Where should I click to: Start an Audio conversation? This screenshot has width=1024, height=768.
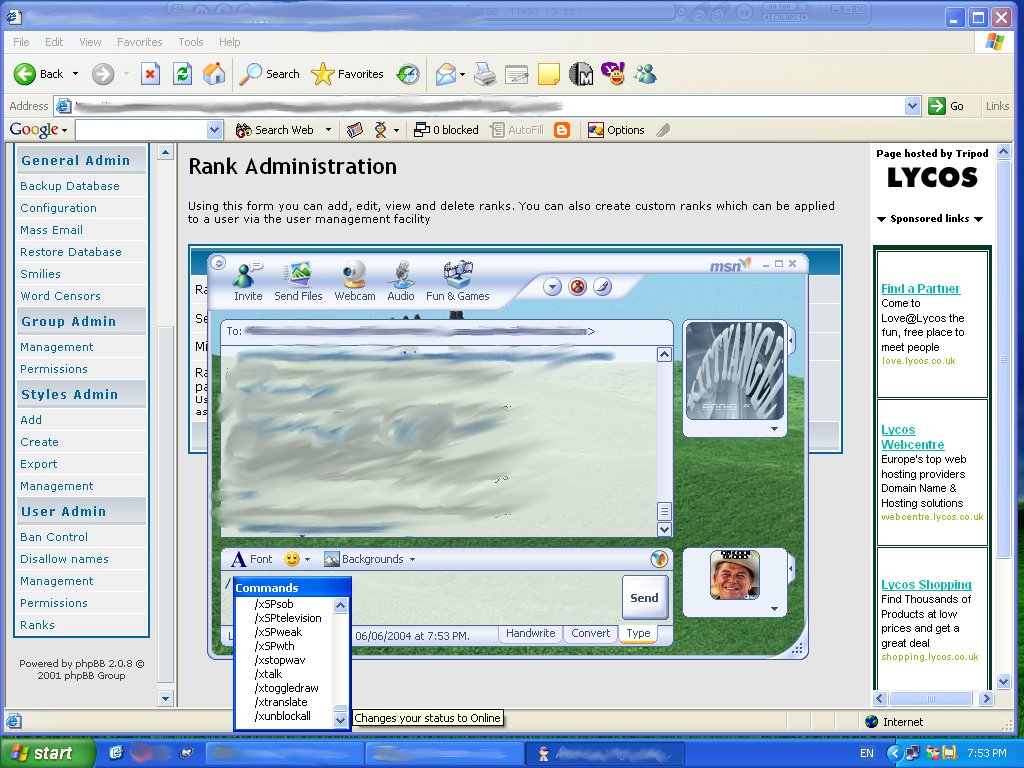pos(401,280)
